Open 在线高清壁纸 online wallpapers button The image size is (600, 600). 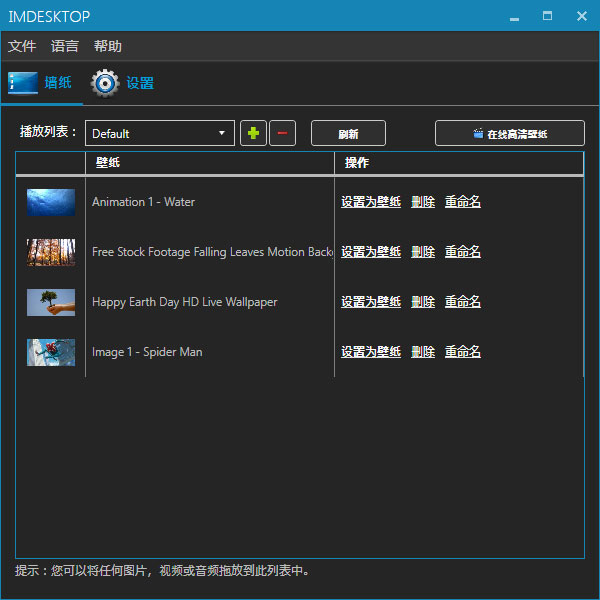coord(510,133)
